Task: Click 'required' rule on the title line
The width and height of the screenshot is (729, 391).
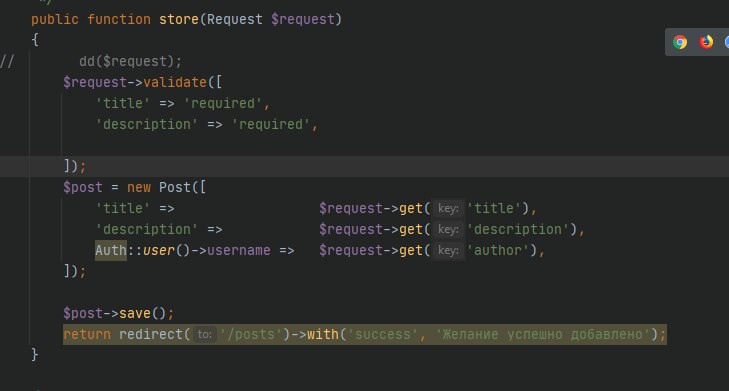Action: click(x=223, y=103)
